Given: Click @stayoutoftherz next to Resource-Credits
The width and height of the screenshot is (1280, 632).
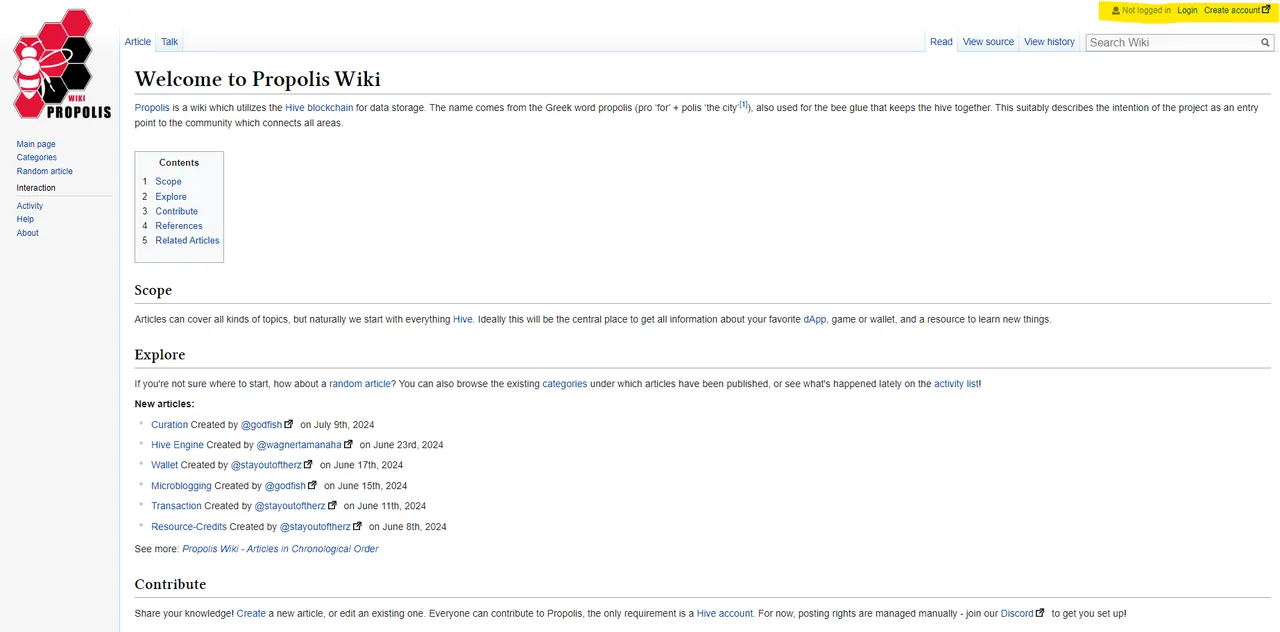Looking at the screenshot, I should 315,527.
